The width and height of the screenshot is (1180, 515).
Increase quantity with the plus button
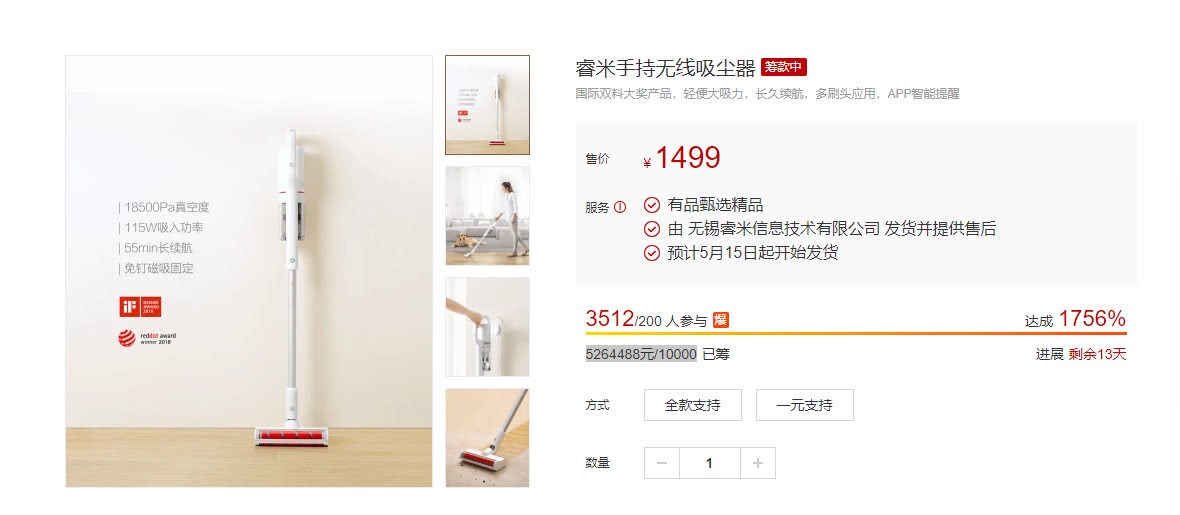[758, 463]
